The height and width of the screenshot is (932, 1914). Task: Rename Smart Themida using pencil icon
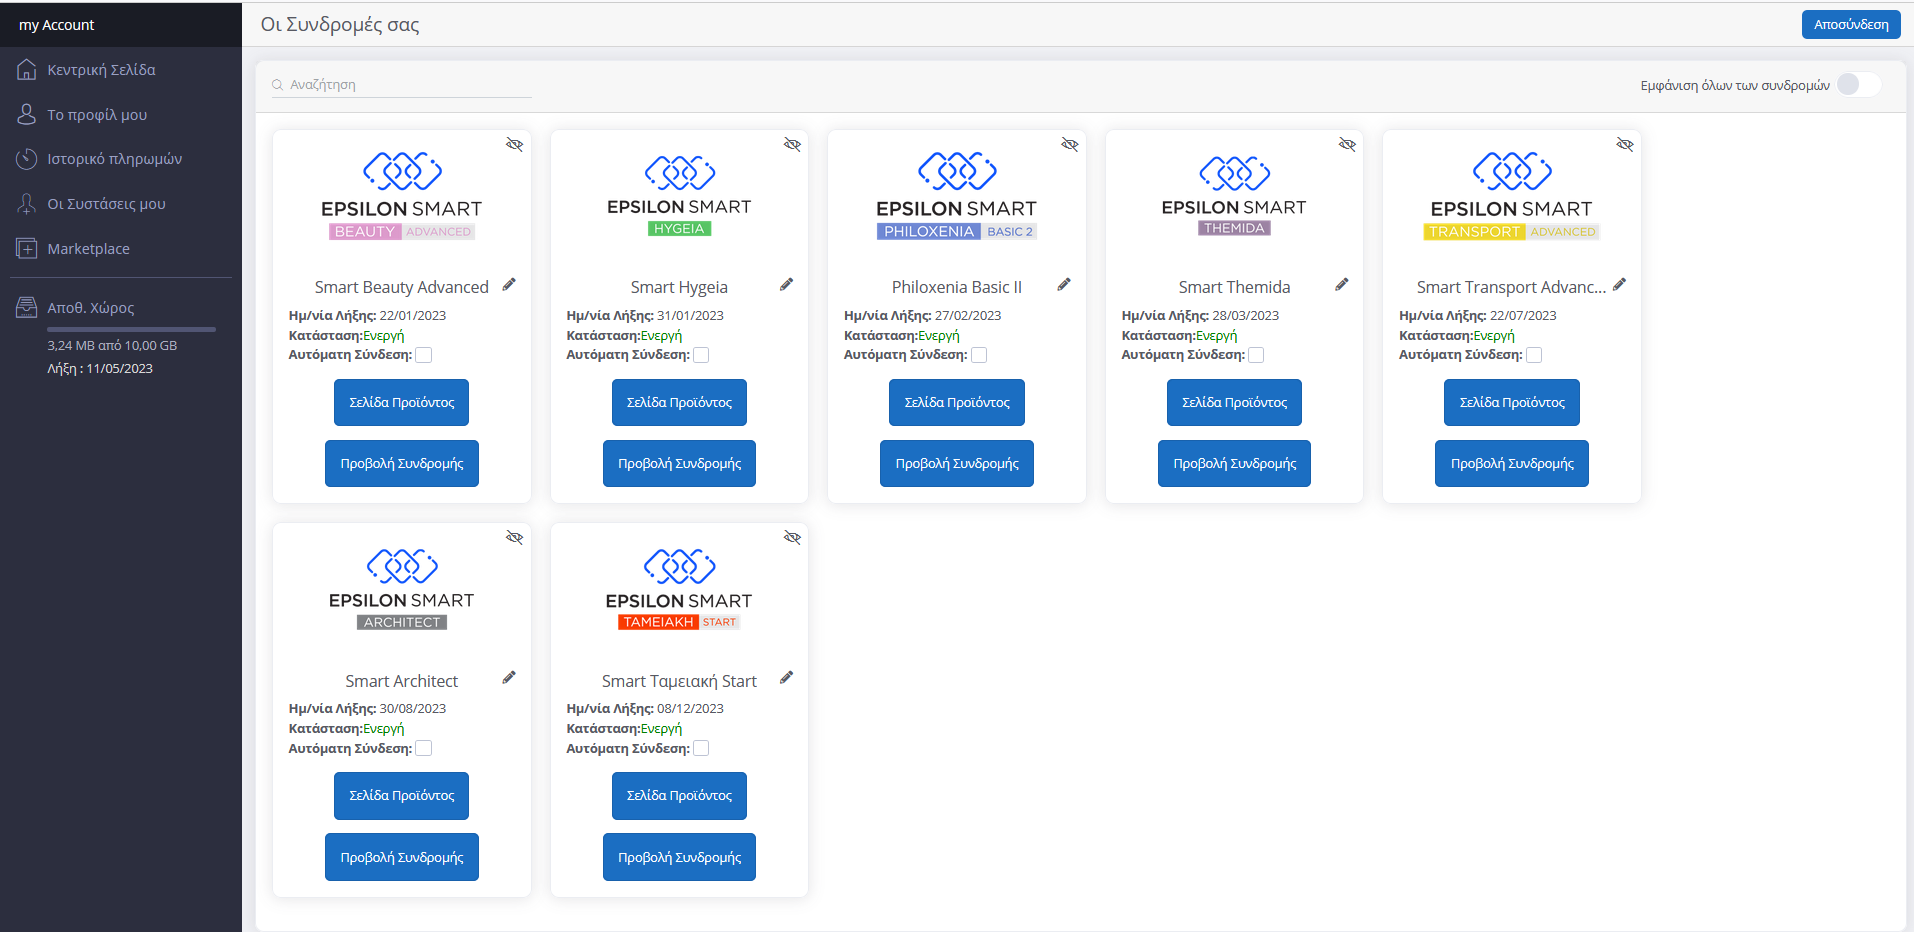[1342, 285]
